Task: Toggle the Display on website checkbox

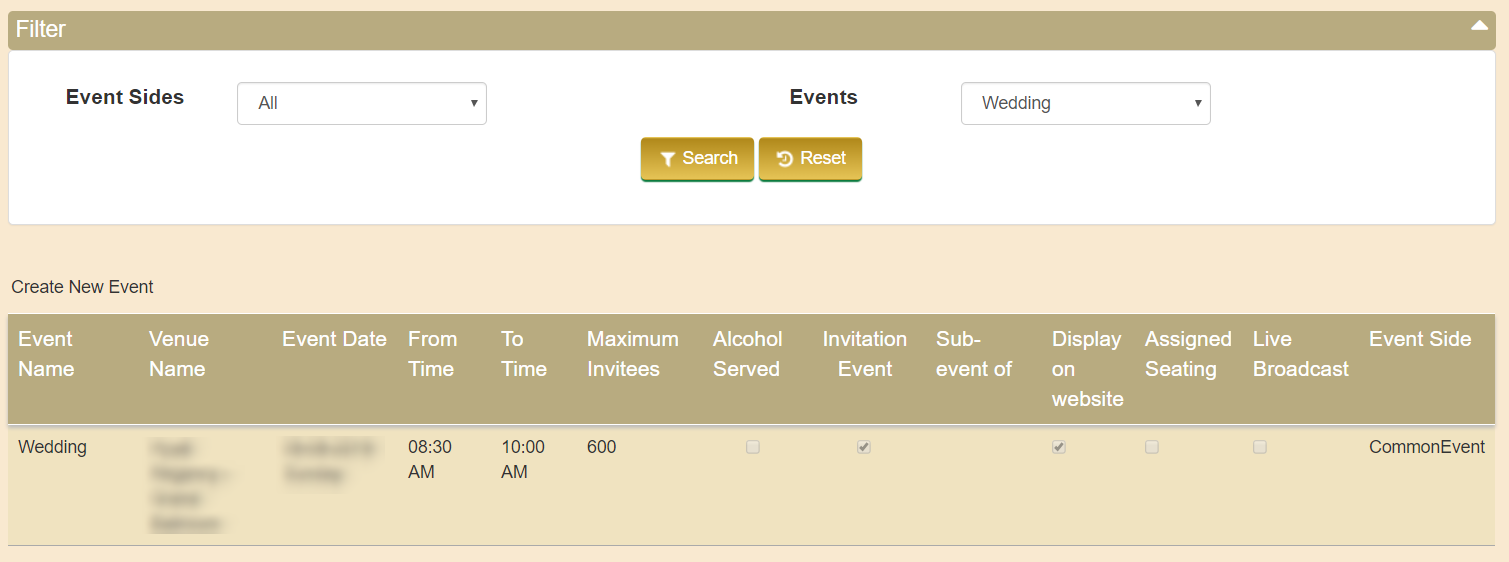Action: click(x=1059, y=447)
